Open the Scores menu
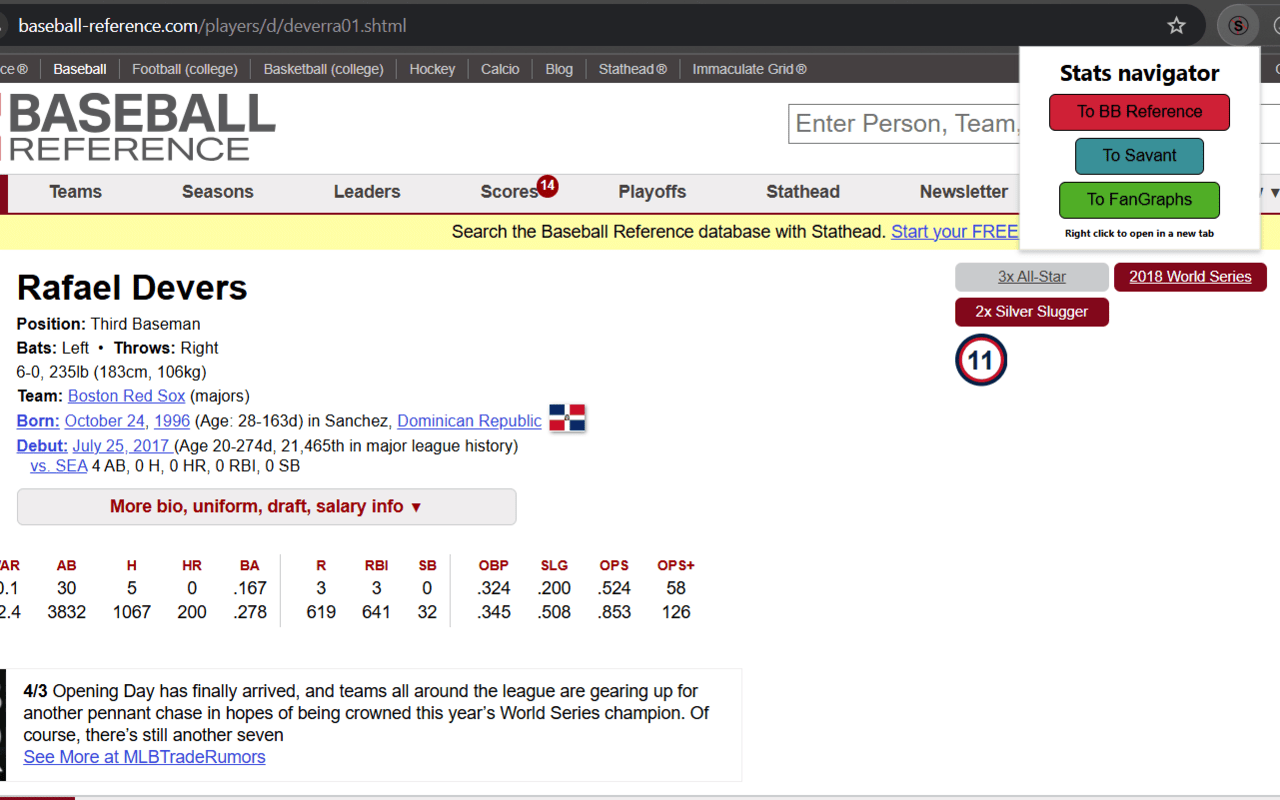The height and width of the screenshot is (800, 1280). click(x=509, y=192)
